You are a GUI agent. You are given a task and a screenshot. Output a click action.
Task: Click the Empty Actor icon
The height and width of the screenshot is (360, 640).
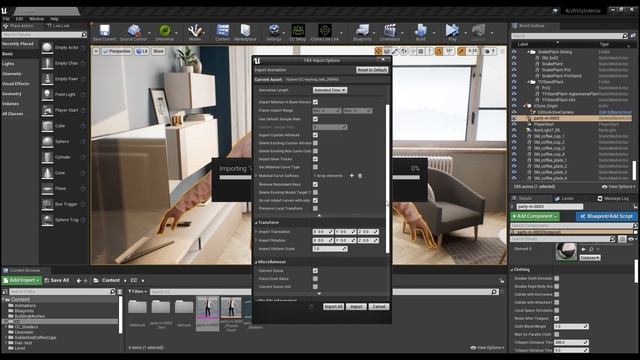point(47,47)
